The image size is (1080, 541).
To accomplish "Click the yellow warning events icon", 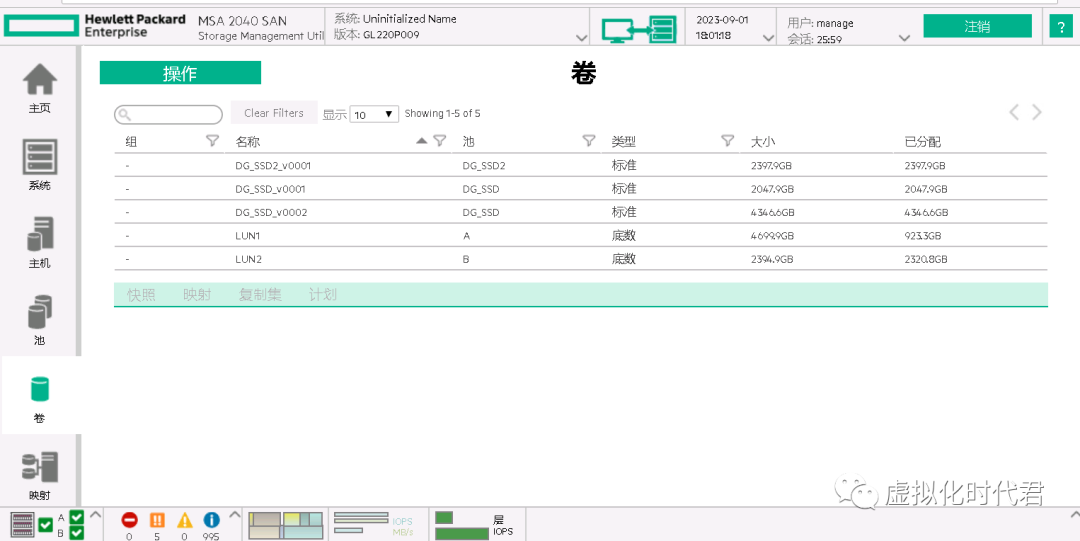I will [185, 520].
